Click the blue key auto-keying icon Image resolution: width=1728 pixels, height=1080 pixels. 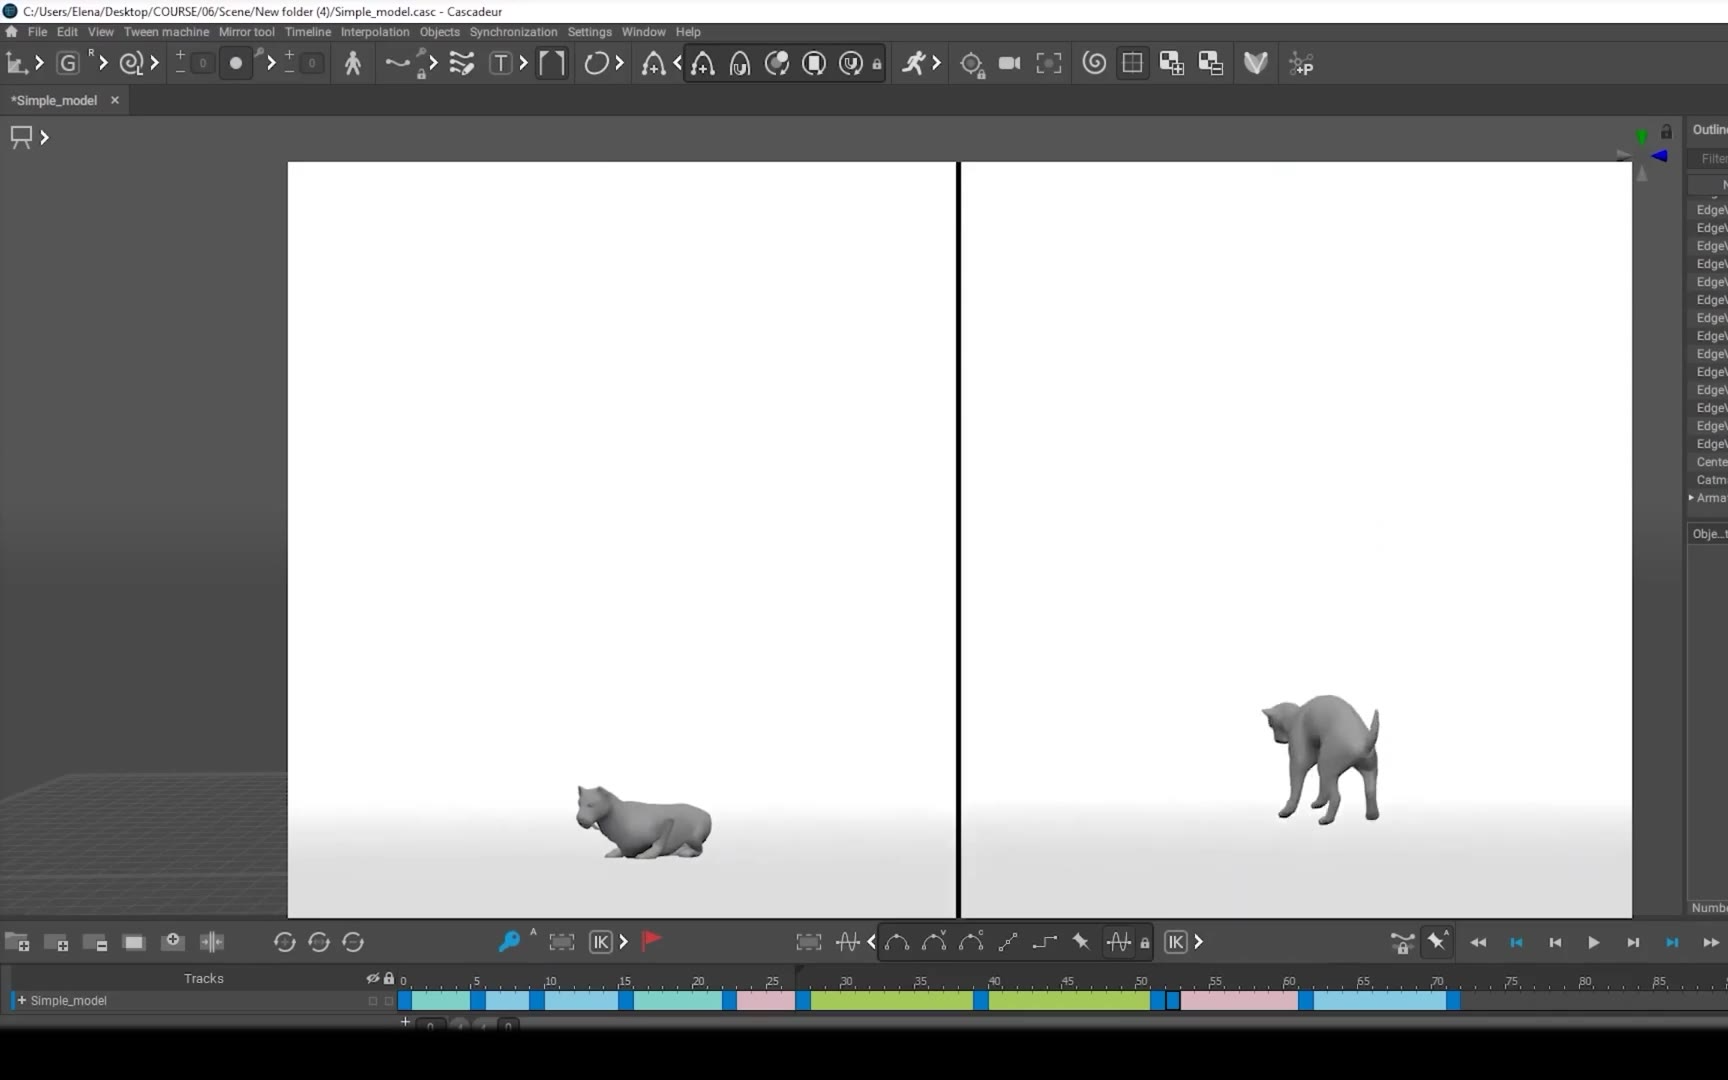tap(509, 941)
